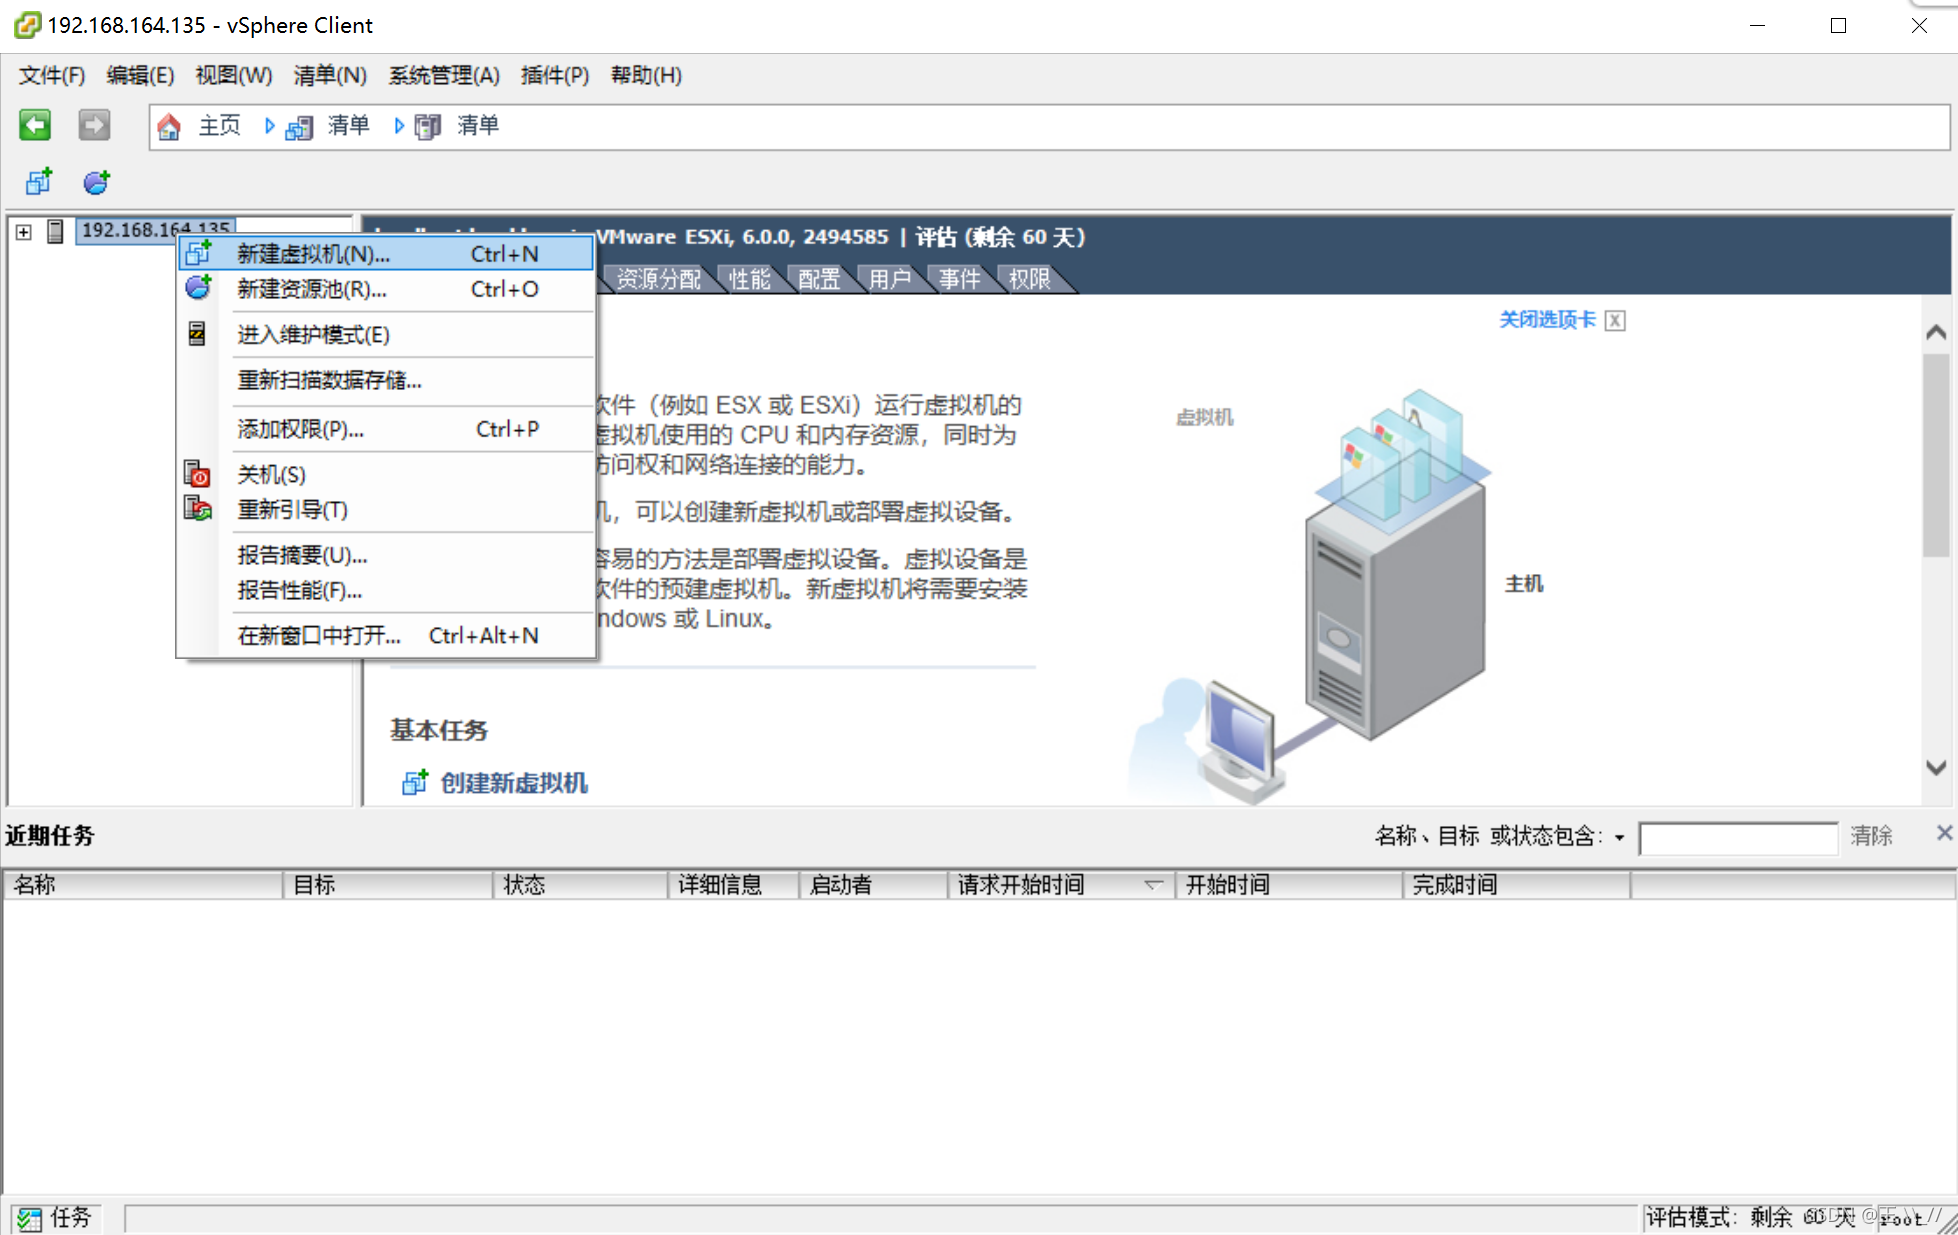This screenshot has width=1958, height=1235.
Task: Choose 在新窗口中打开... from context menu
Action: point(386,636)
